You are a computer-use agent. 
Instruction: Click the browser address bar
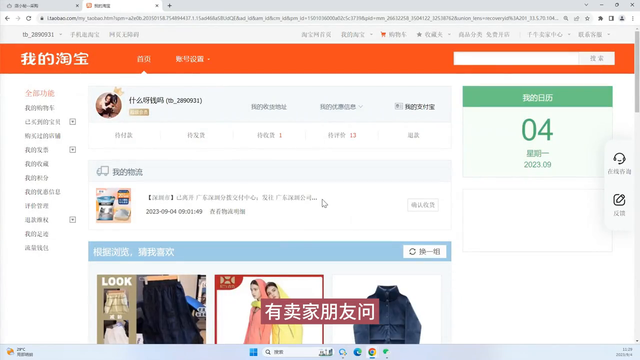tap(301, 18)
